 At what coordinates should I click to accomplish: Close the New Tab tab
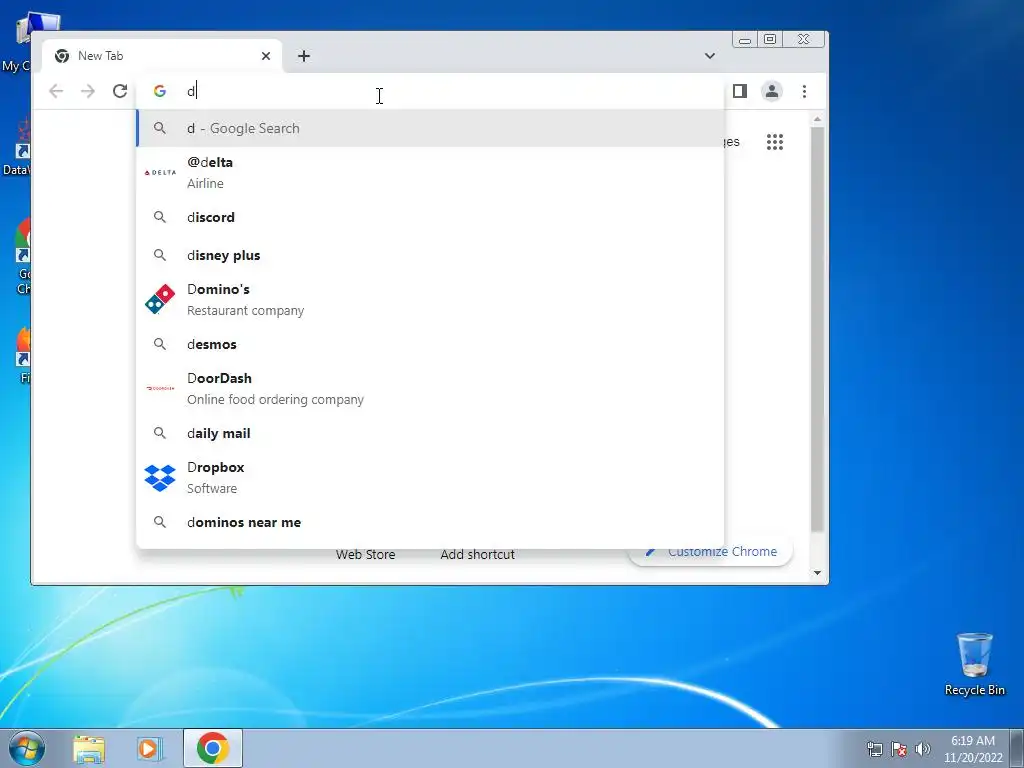pyautogui.click(x=266, y=56)
